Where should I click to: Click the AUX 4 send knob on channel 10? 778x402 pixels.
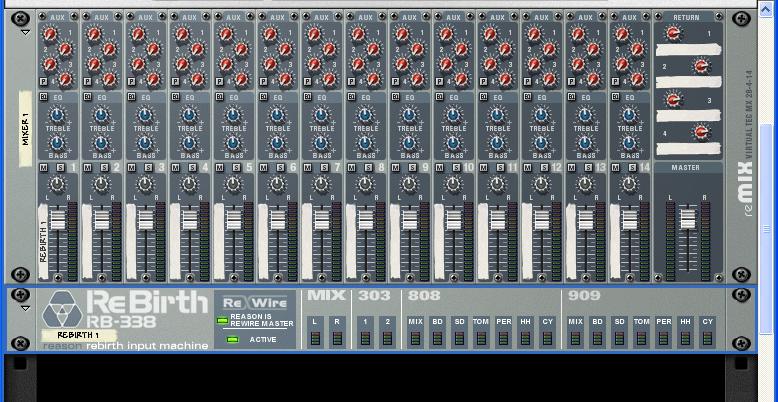pos(461,79)
